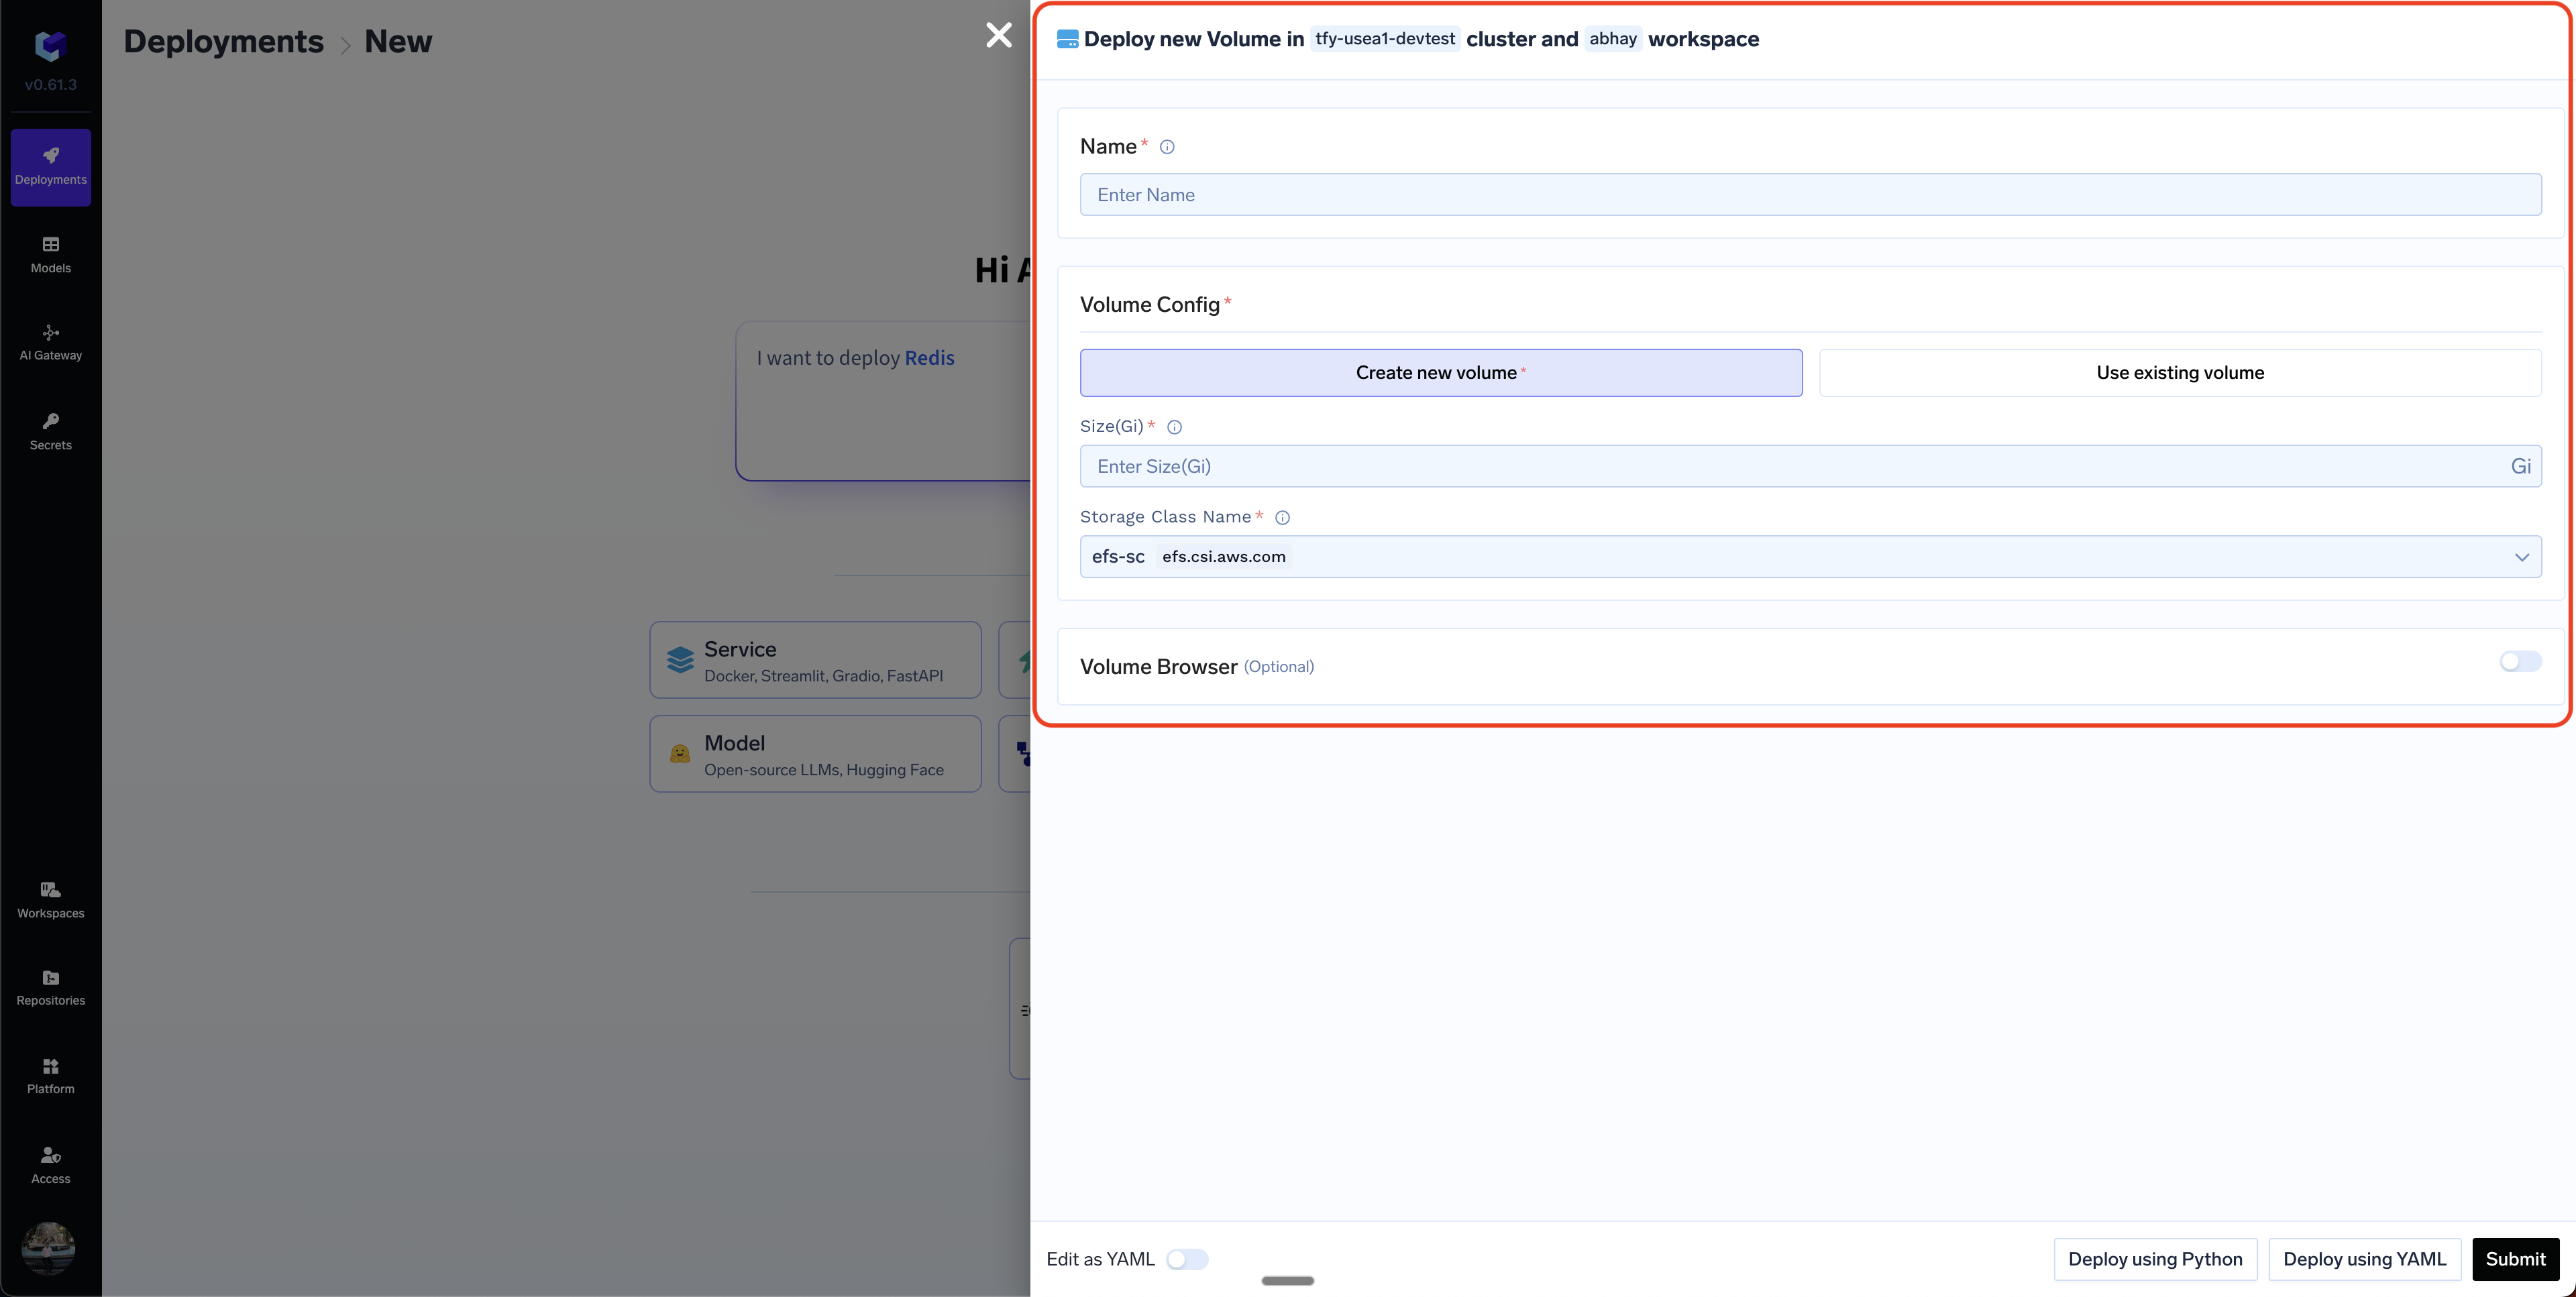Focus the Enter Name input field
2576x1297 pixels.
(x=1810, y=195)
